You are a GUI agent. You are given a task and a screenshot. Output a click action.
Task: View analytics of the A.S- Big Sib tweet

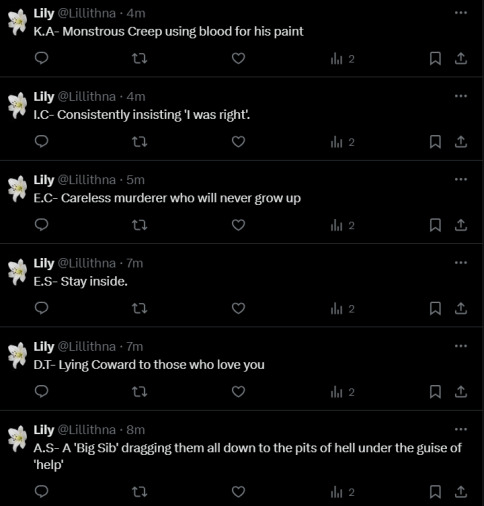(342, 492)
